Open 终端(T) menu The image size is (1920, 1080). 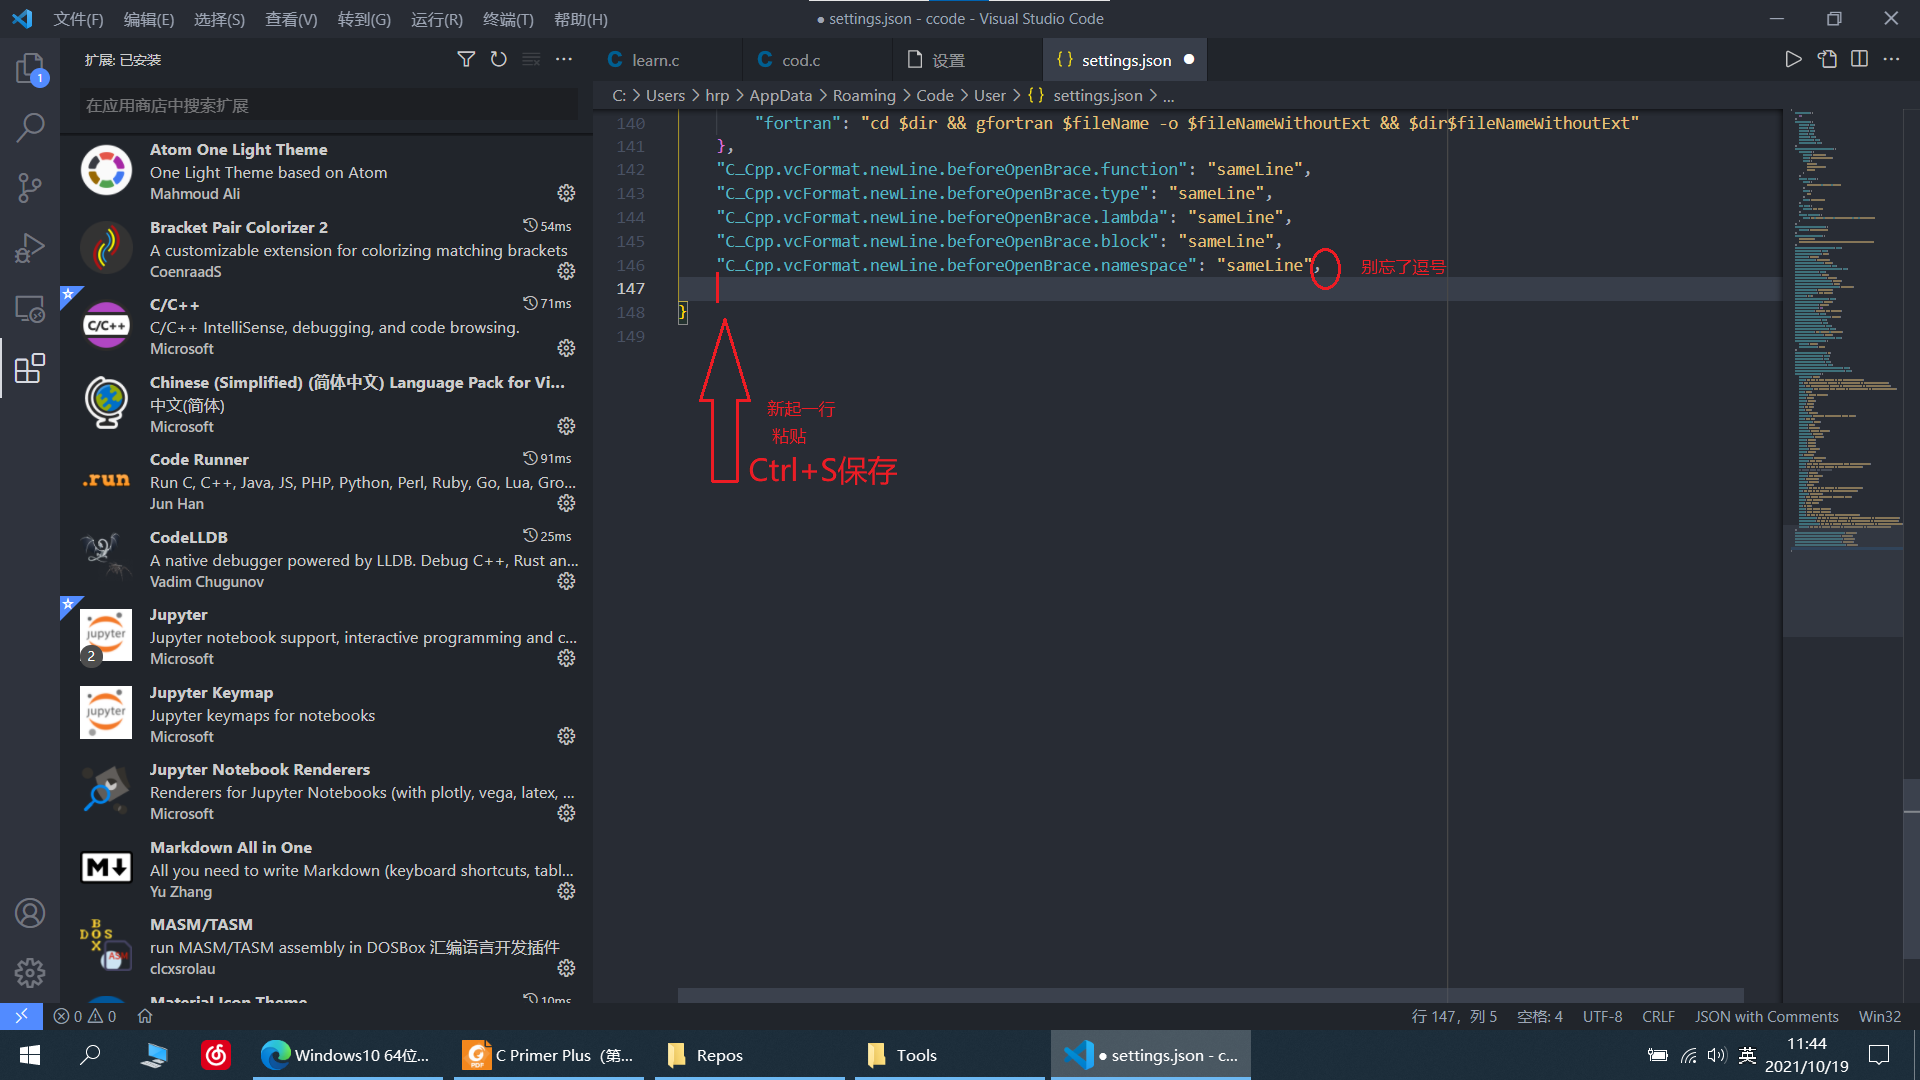[x=508, y=19]
